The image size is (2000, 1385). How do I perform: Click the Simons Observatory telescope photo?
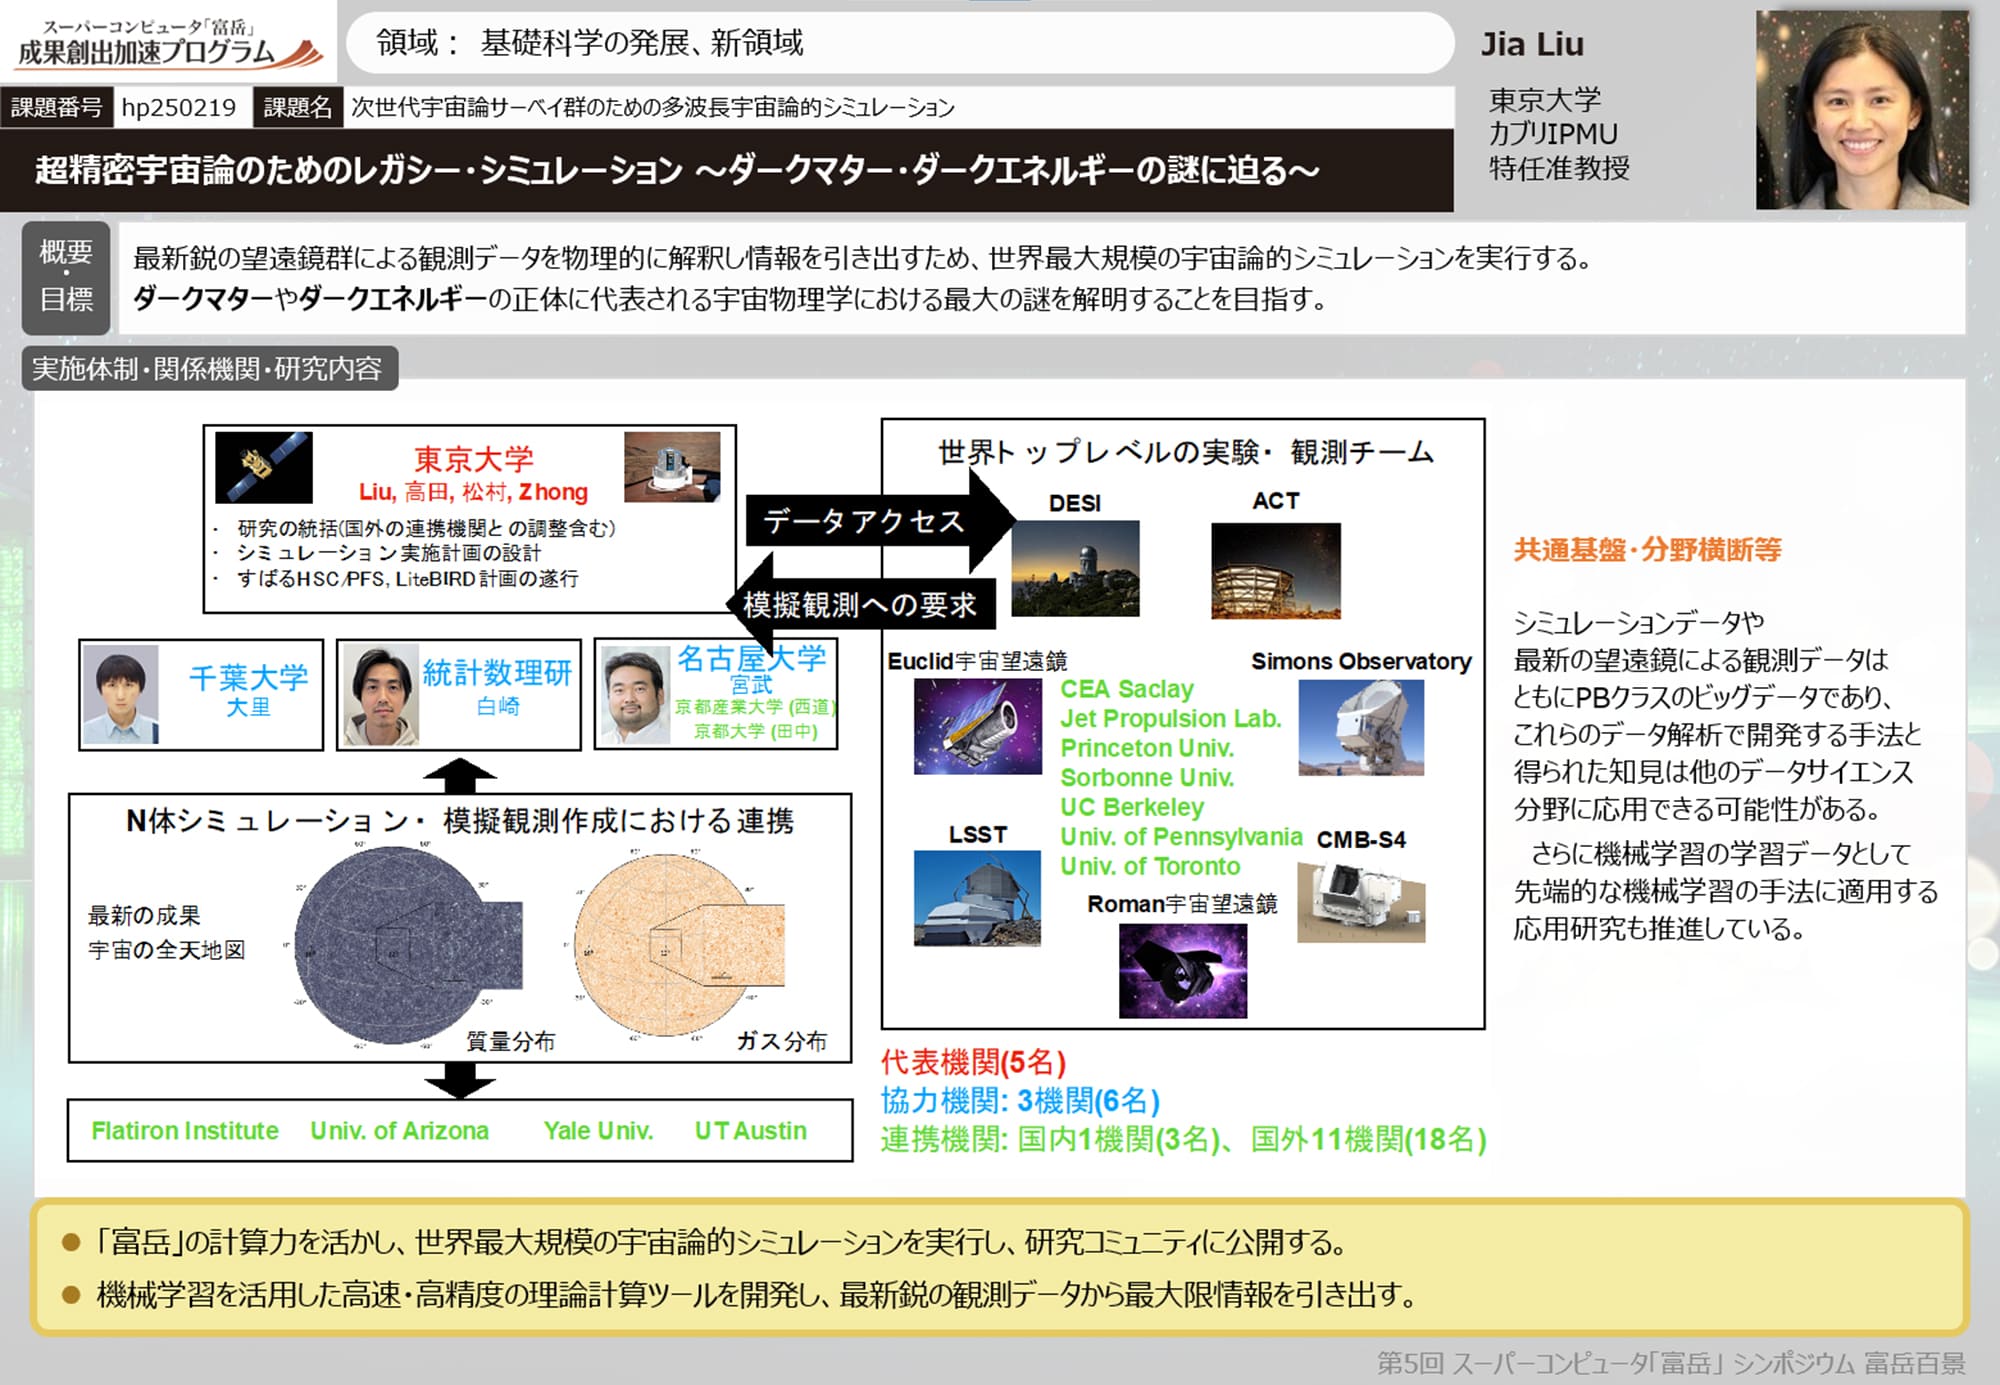1362,730
